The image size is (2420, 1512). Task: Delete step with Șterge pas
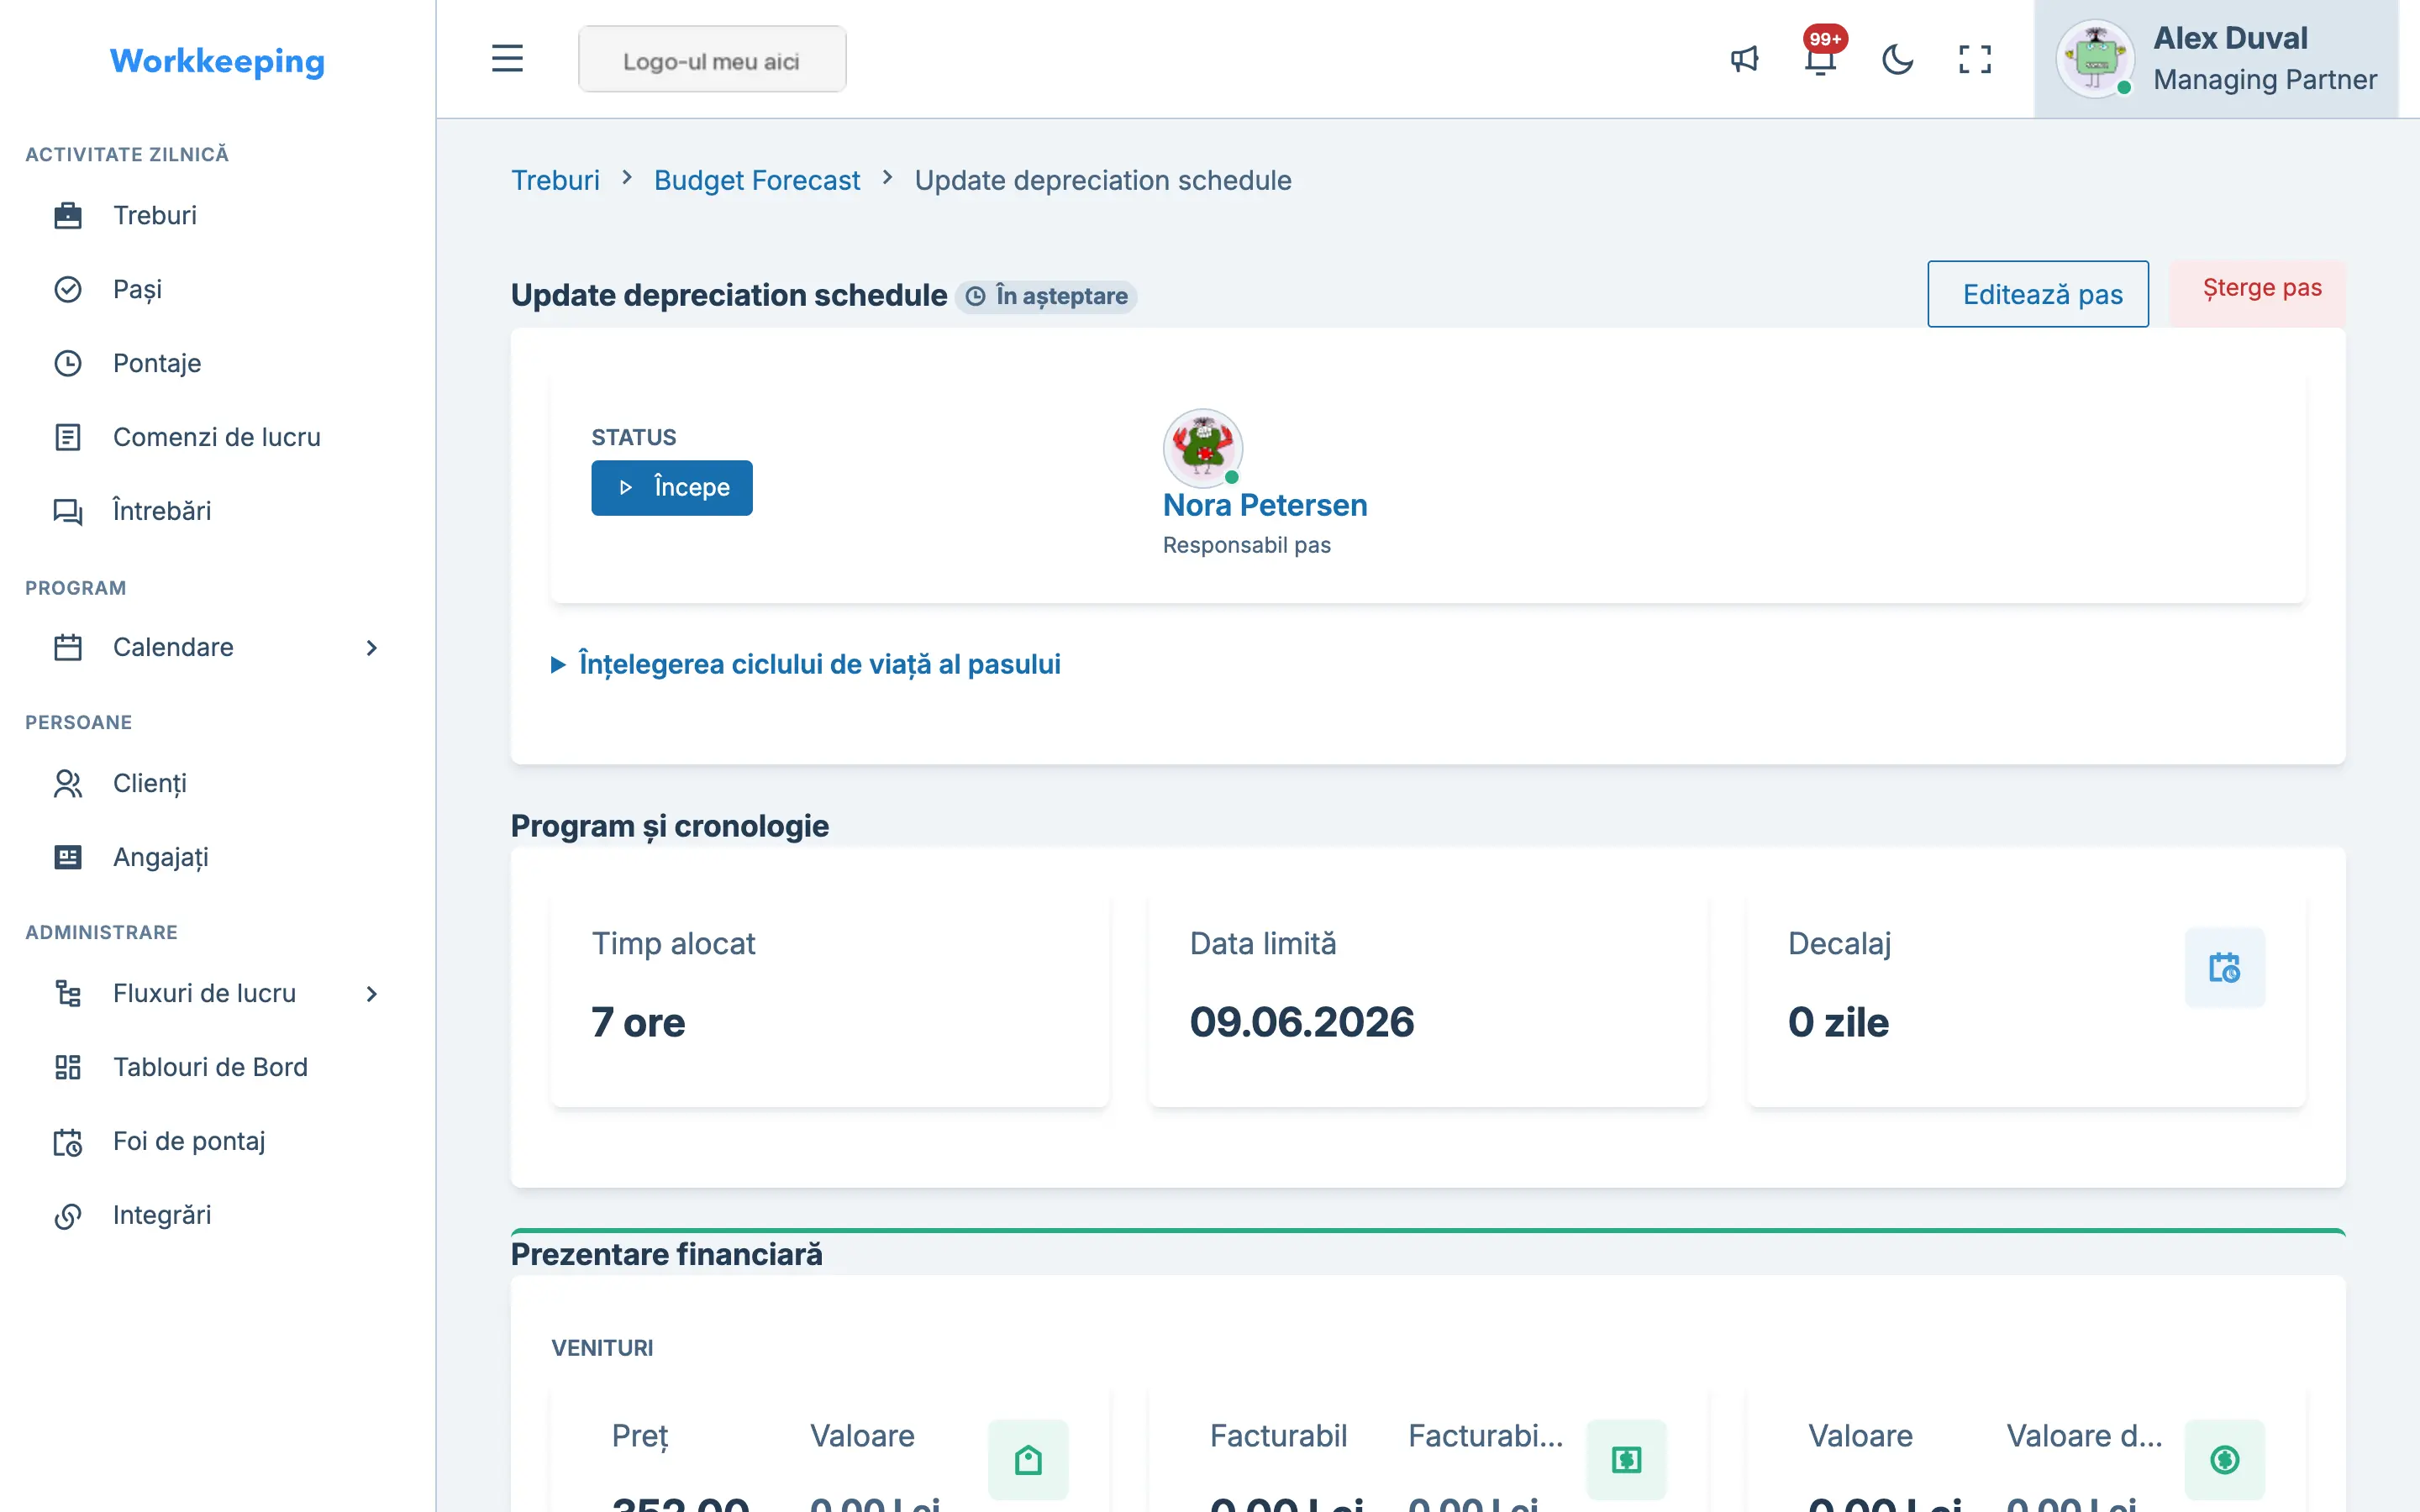tap(2261, 288)
